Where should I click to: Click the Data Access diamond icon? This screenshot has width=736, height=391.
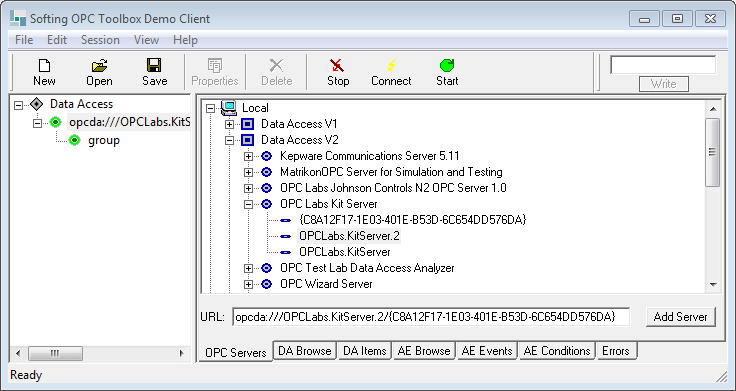(36, 104)
